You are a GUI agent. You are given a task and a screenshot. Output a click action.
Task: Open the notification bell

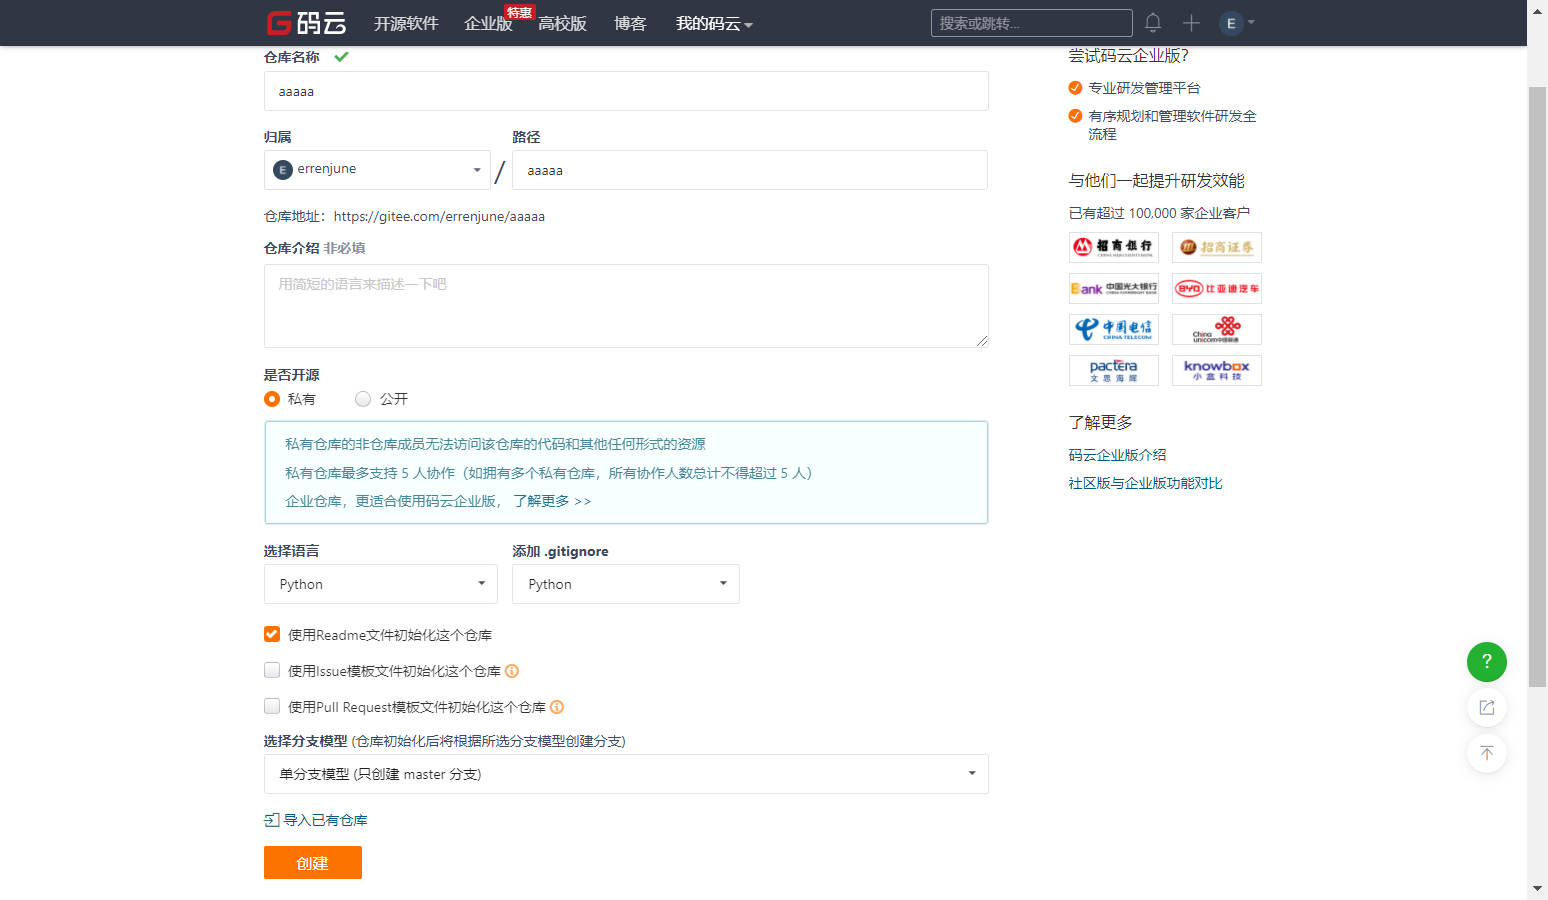pyautogui.click(x=1152, y=22)
